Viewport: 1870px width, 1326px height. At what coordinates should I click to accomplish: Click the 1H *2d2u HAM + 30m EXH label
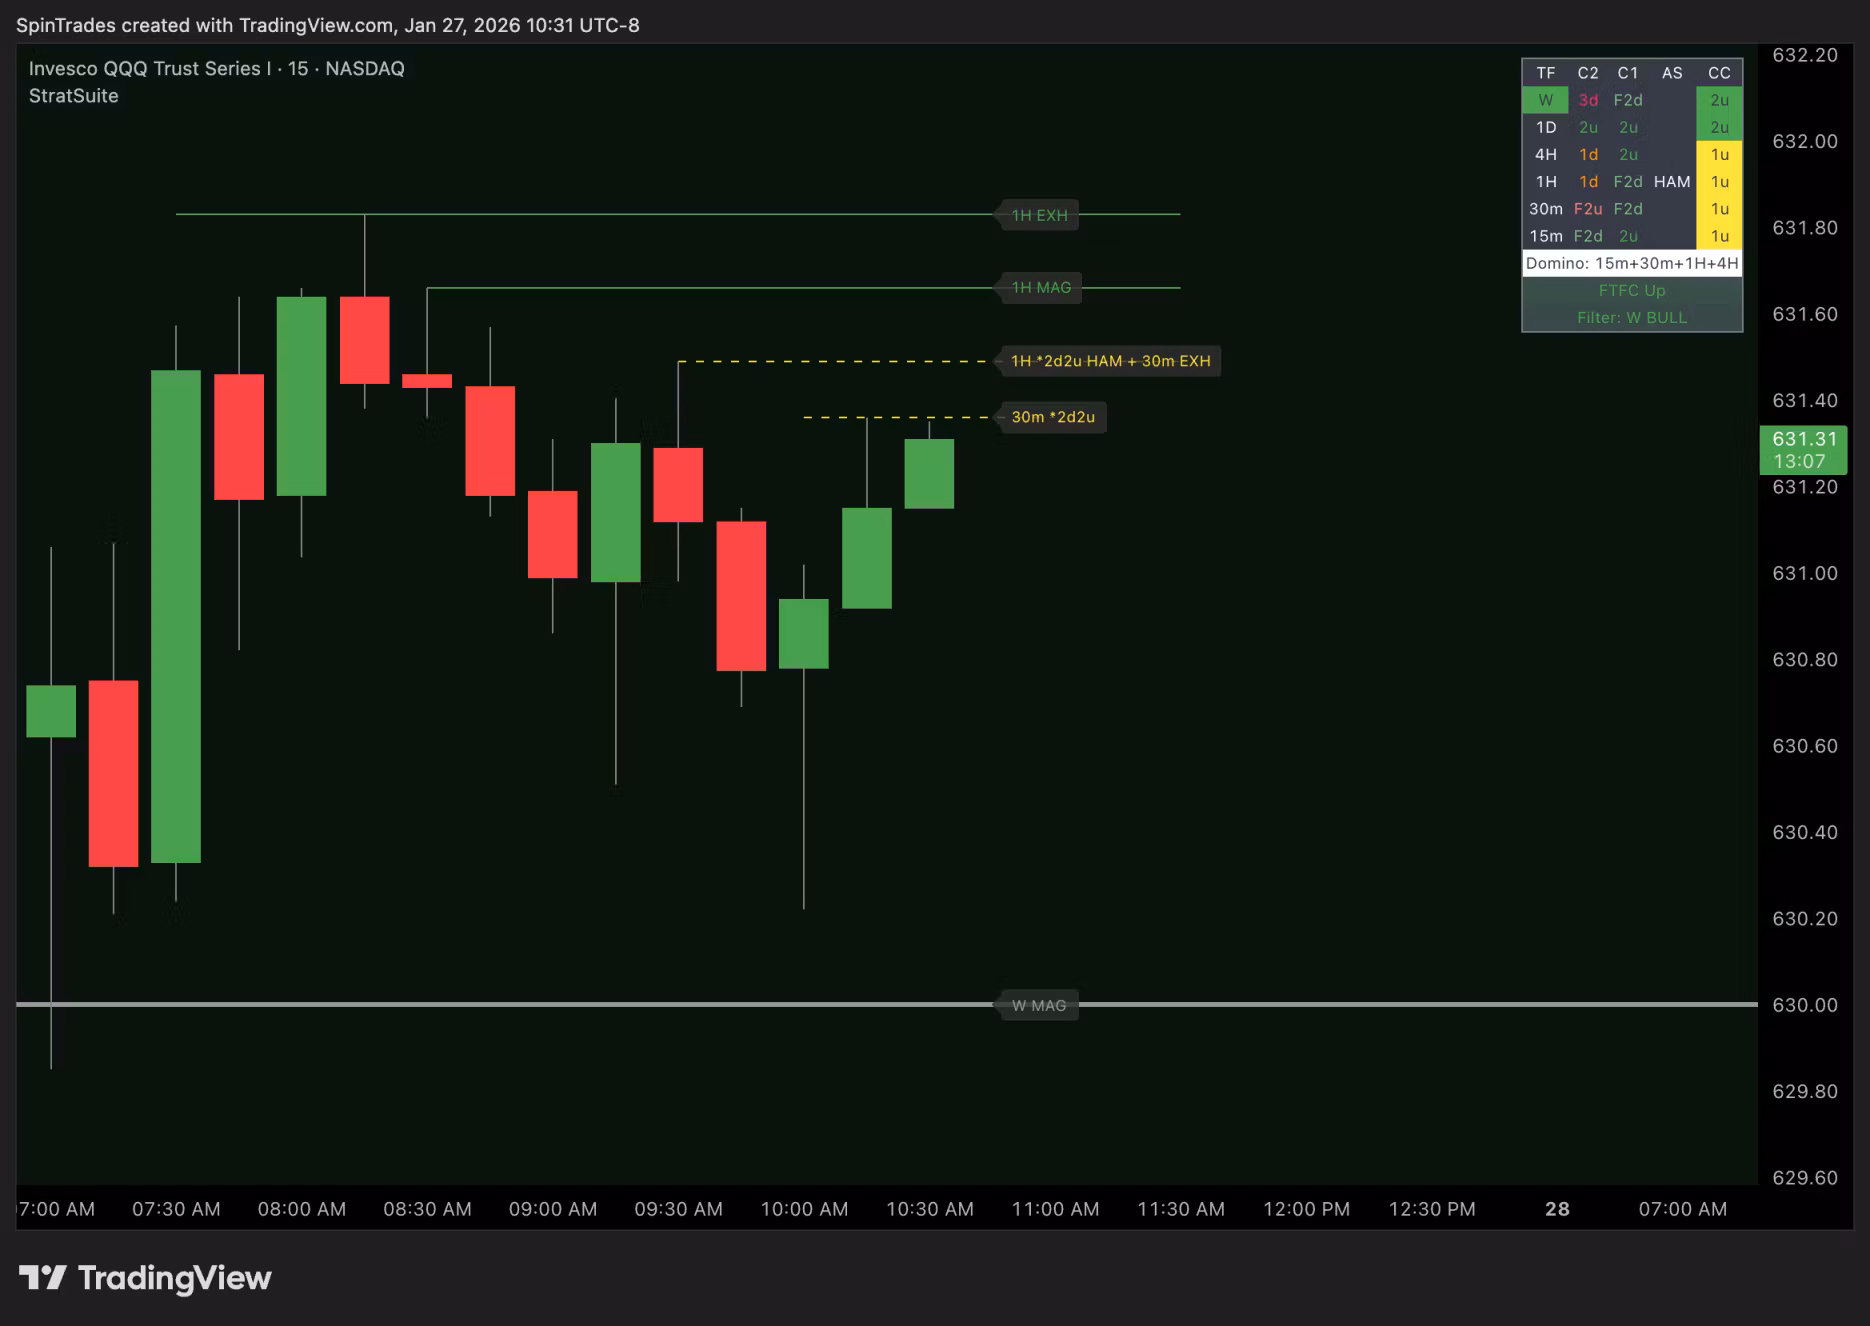1109,361
